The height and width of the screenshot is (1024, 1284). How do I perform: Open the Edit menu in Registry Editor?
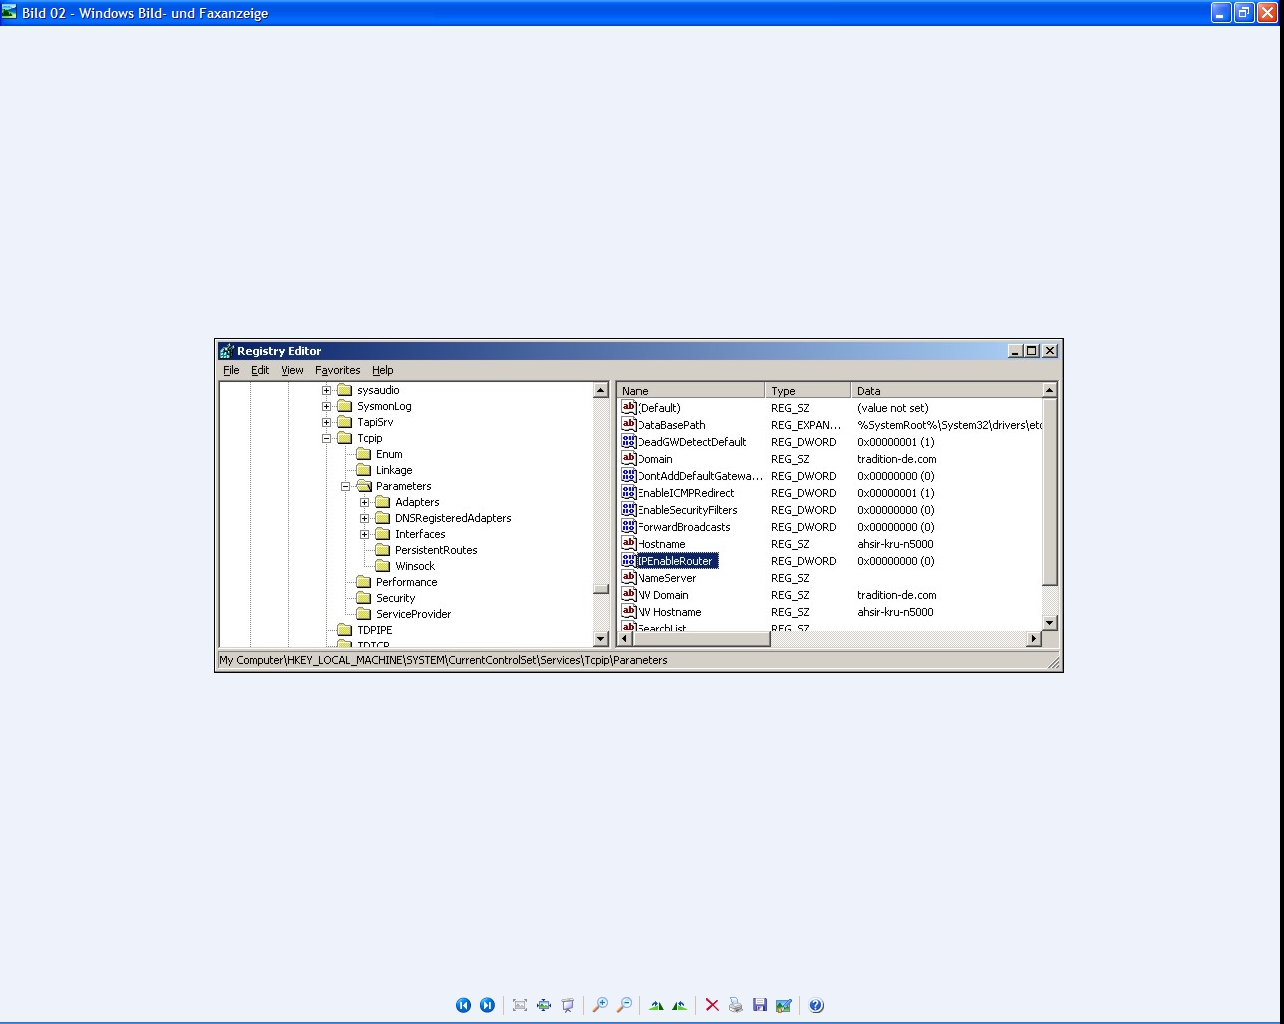point(260,370)
